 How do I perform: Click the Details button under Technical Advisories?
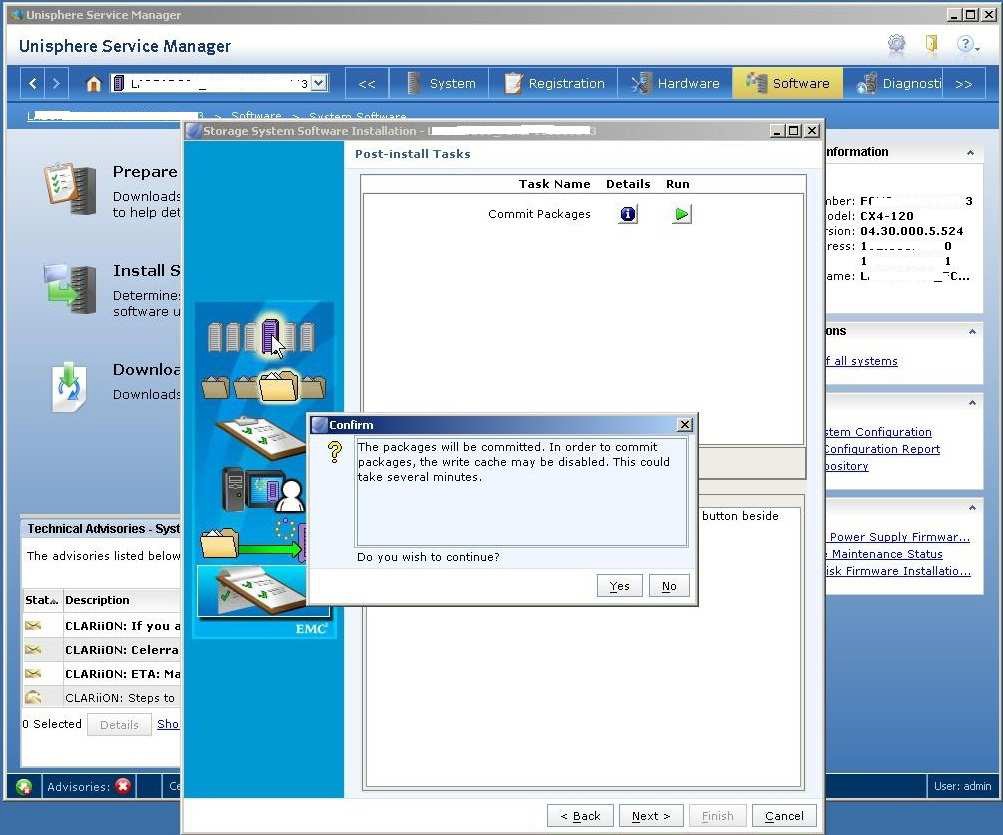(119, 724)
